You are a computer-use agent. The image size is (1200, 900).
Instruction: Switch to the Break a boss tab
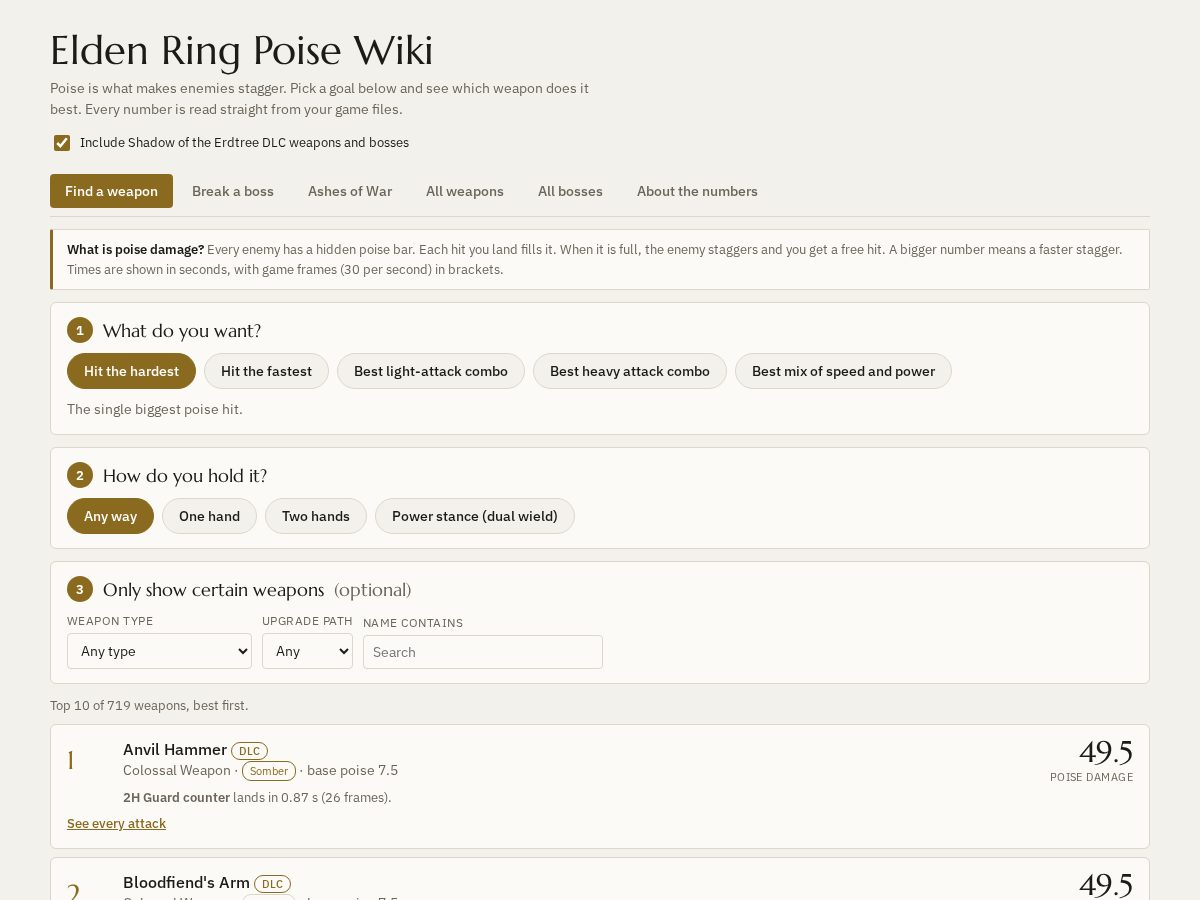tap(233, 191)
